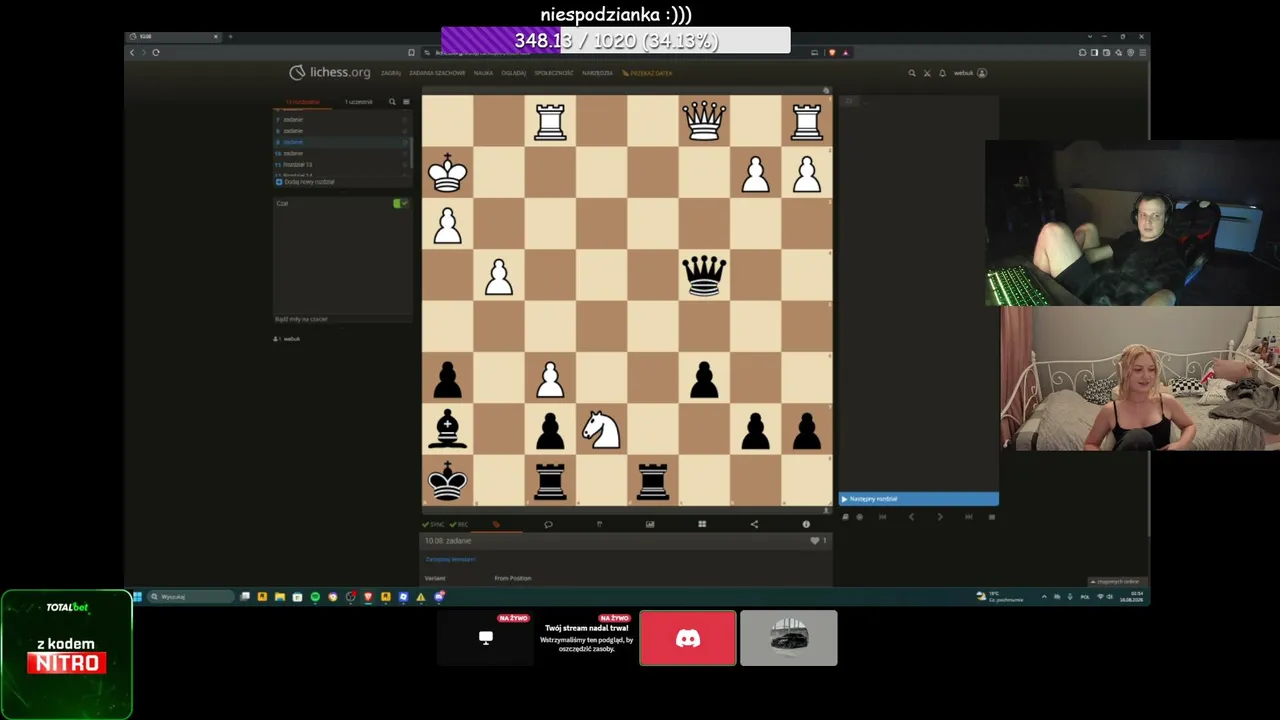Jump to first move

(882, 517)
